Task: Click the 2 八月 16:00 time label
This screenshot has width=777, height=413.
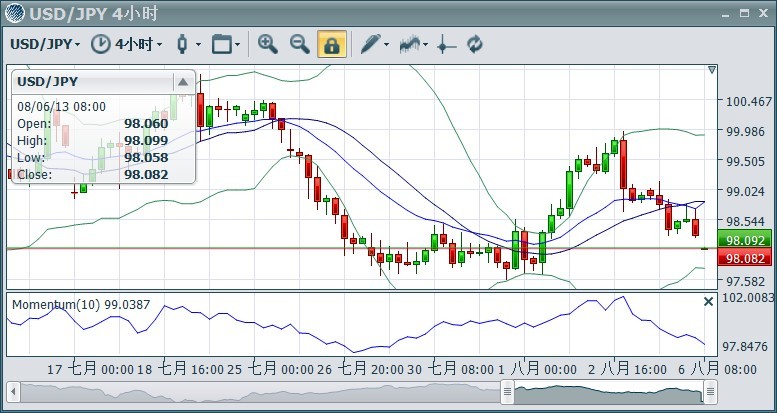Action: (627, 369)
